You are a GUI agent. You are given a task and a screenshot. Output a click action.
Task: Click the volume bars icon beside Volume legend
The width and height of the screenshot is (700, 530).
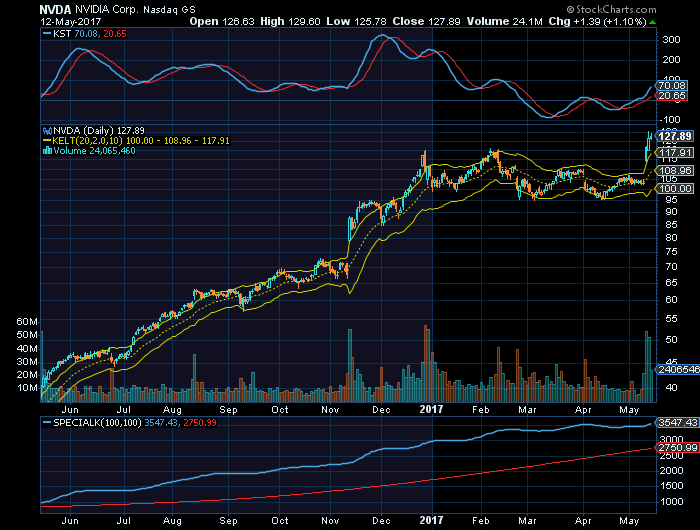coord(47,150)
